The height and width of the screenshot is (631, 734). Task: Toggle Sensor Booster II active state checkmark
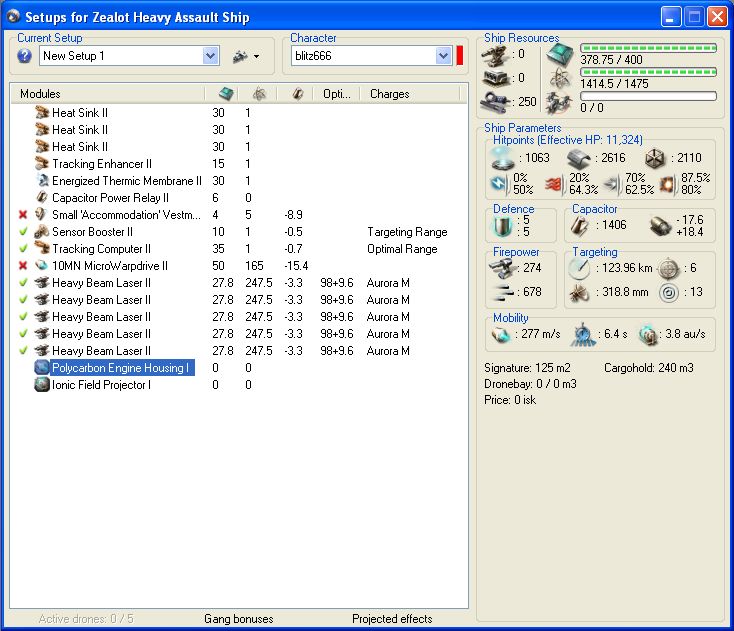click(x=23, y=232)
